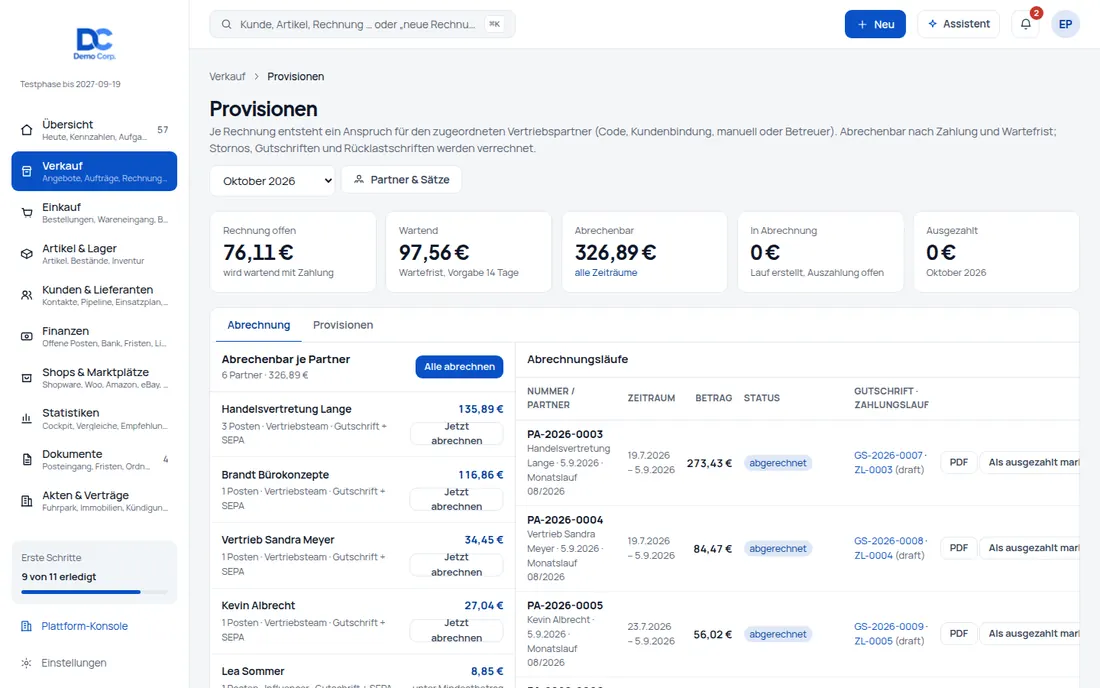Open the Oktober 2026 period dropdown
The width and height of the screenshot is (1100, 688).
point(272,181)
